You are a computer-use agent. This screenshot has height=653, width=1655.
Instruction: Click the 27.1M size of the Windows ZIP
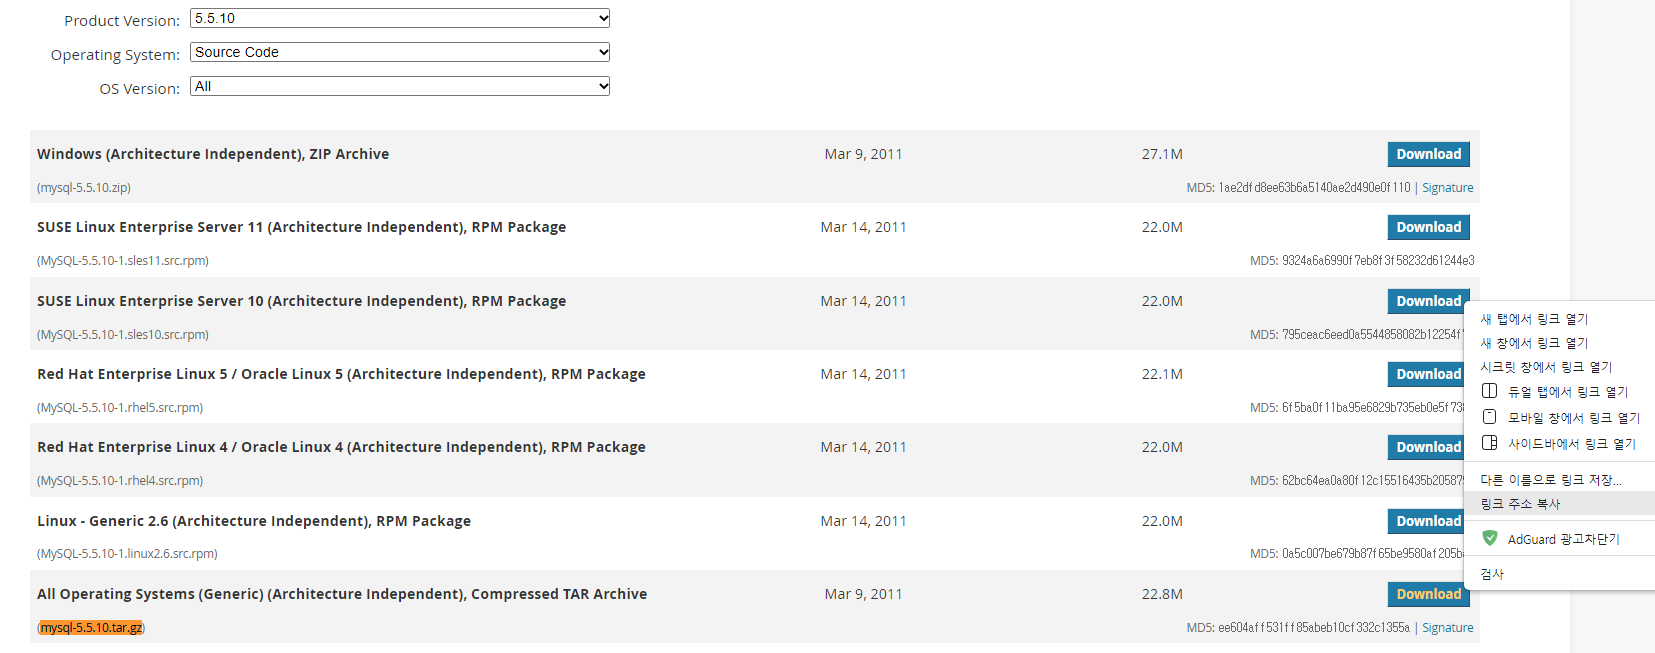[x=1162, y=154]
